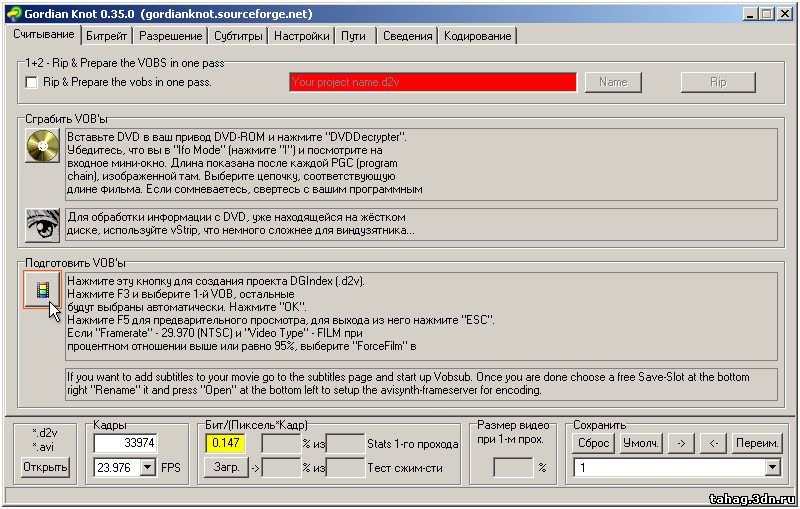Click the DGIndex instructions text box
800x509 pixels.
pyautogui.click(x=421, y=316)
